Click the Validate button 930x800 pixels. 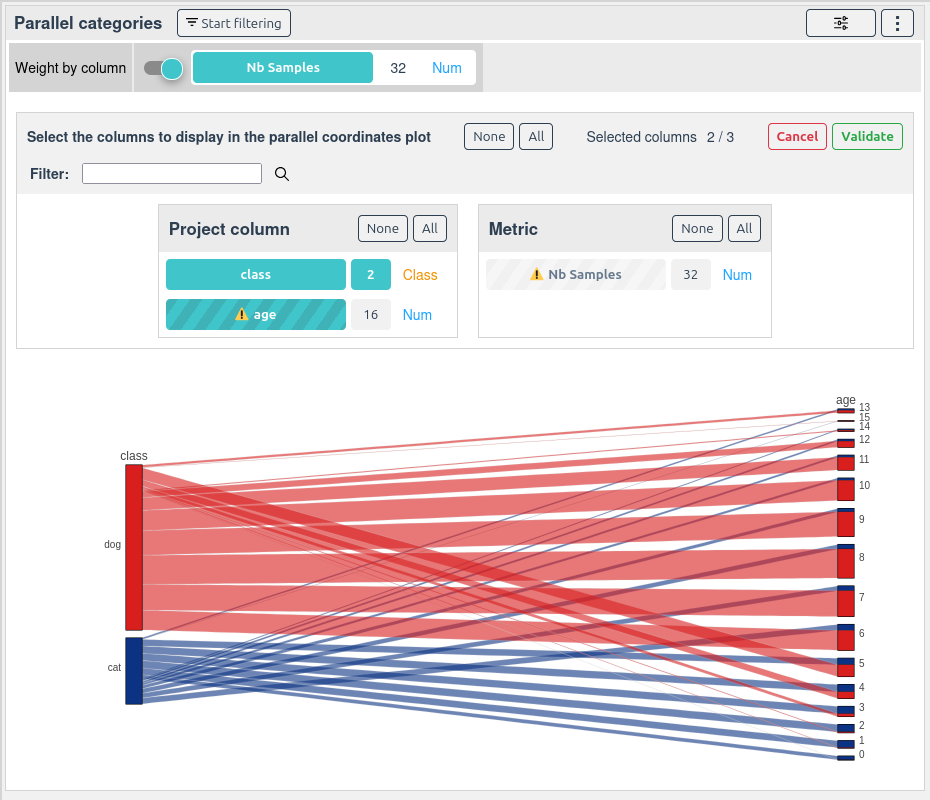tap(867, 136)
